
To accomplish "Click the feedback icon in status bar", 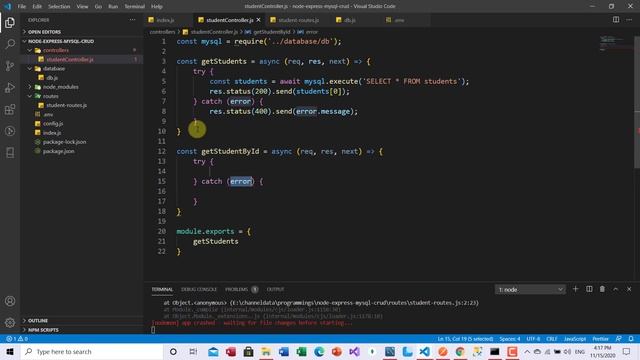I will pyautogui.click(x=619, y=339).
